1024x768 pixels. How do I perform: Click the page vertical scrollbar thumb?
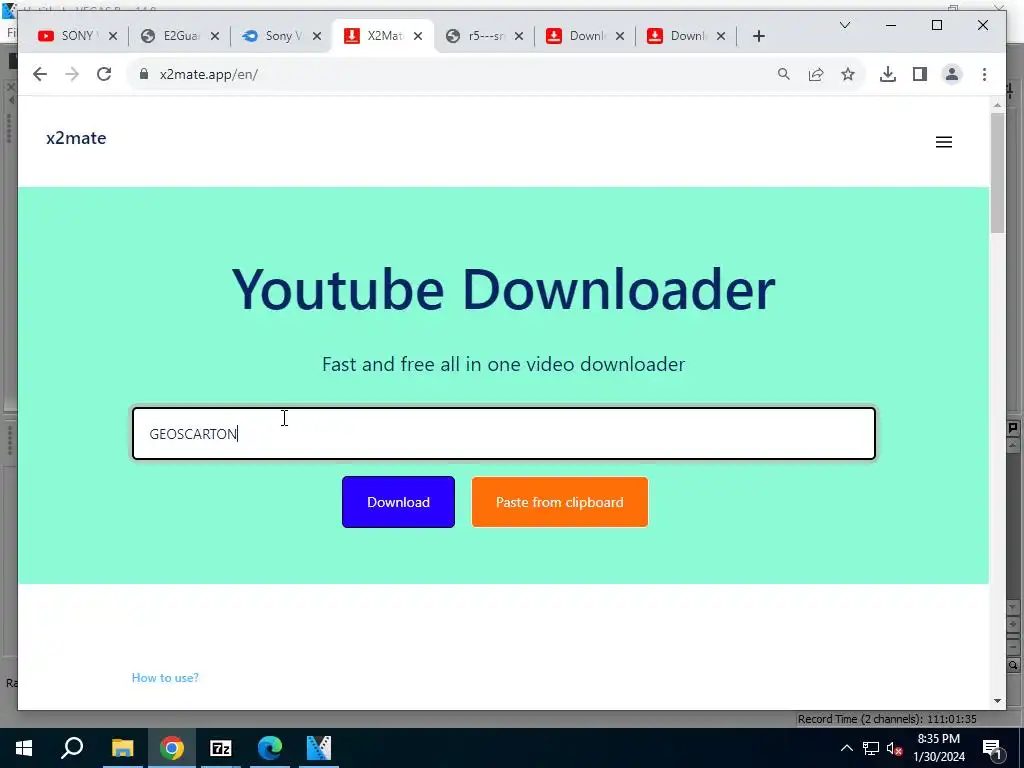pos(997,173)
